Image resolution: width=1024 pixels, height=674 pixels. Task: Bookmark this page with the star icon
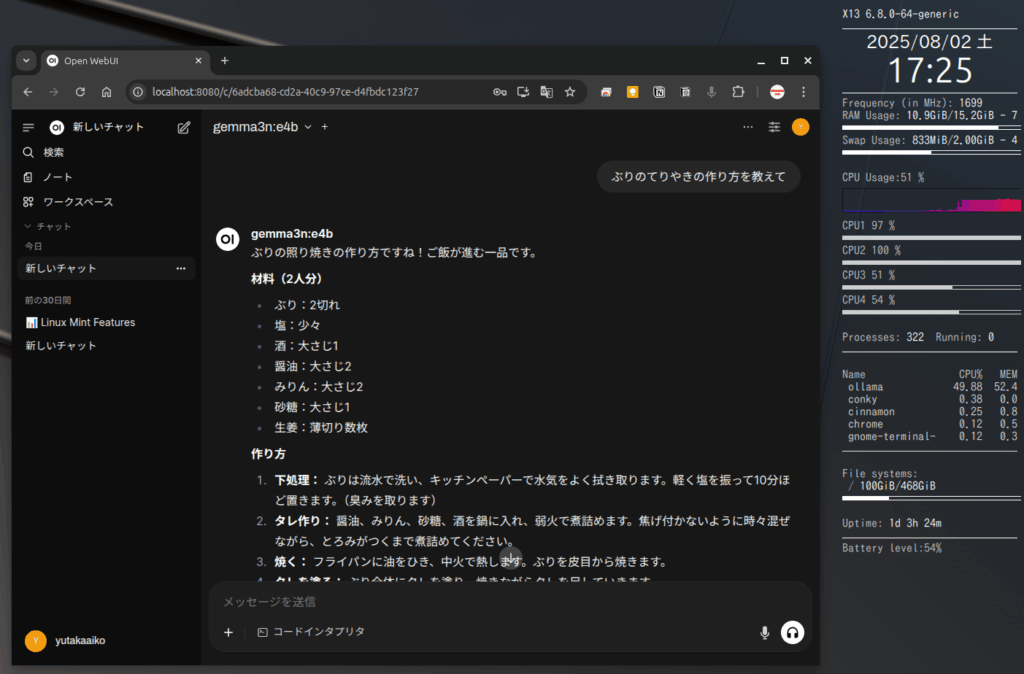click(x=570, y=92)
